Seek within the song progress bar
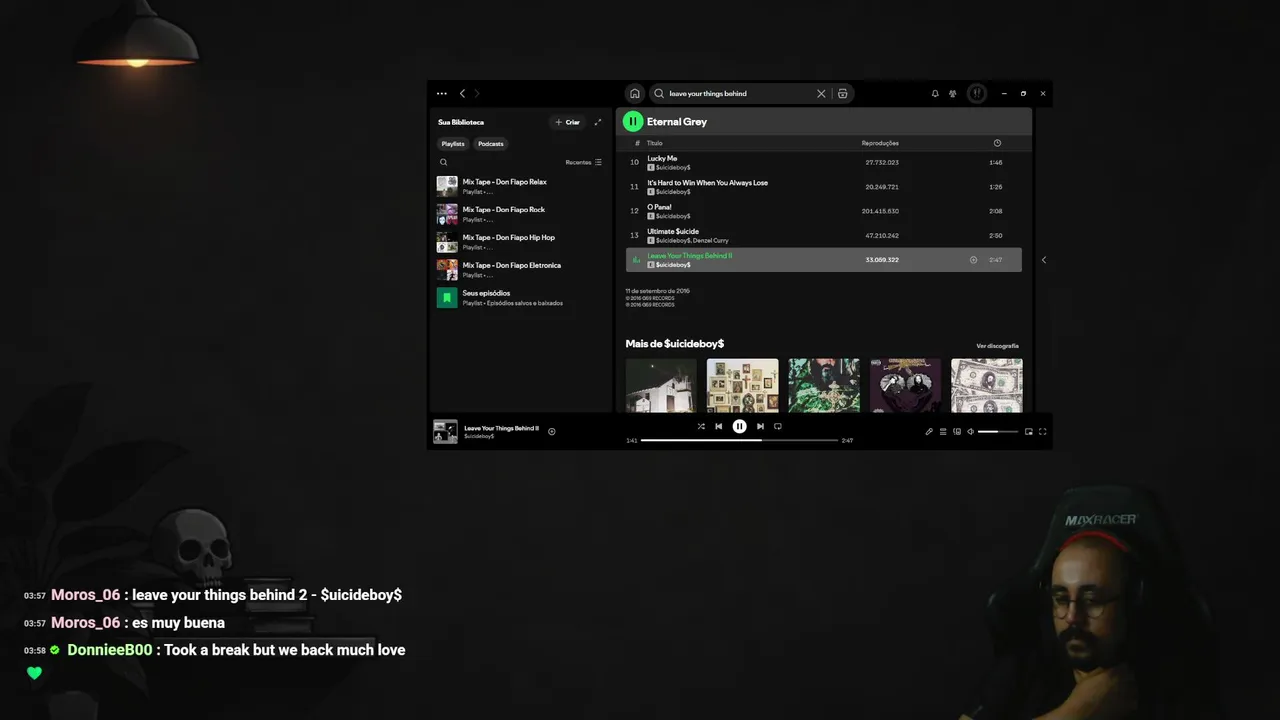The height and width of the screenshot is (720, 1280). (x=739, y=440)
